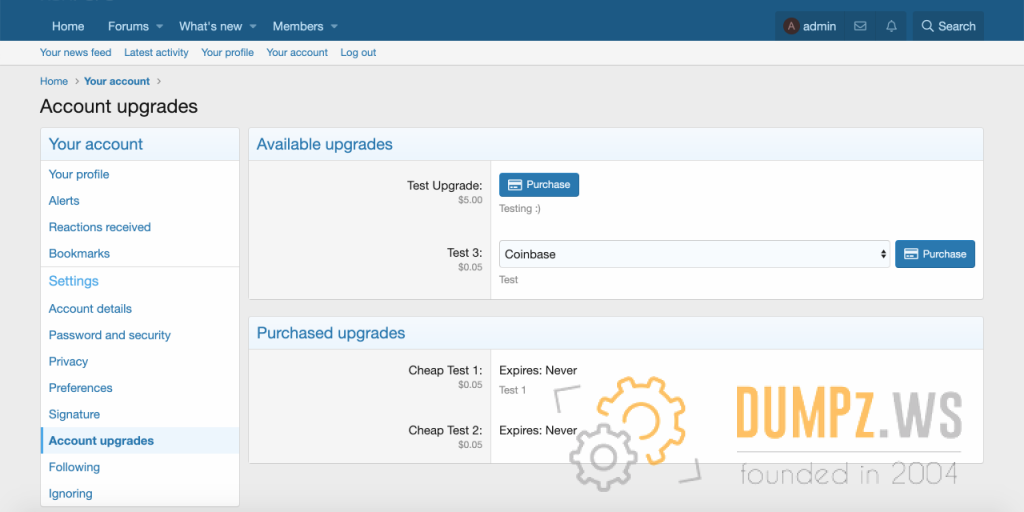Open Latest activity link
This screenshot has width=1024, height=512.
(x=156, y=53)
